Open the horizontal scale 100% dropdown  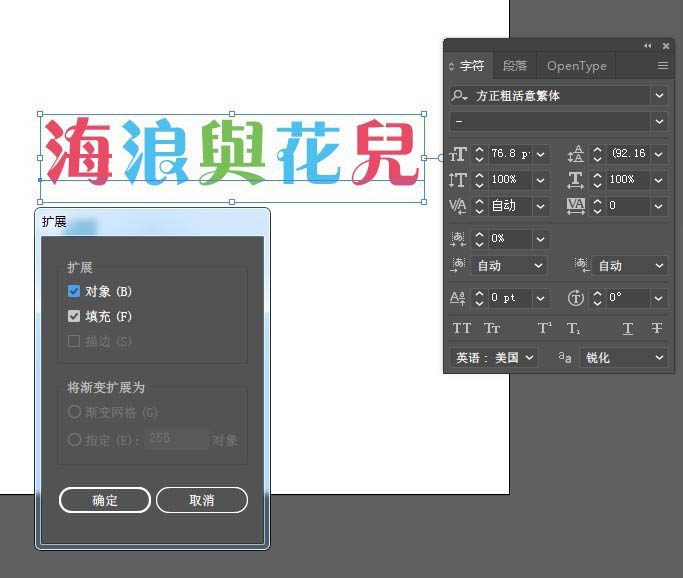[659, 180]
